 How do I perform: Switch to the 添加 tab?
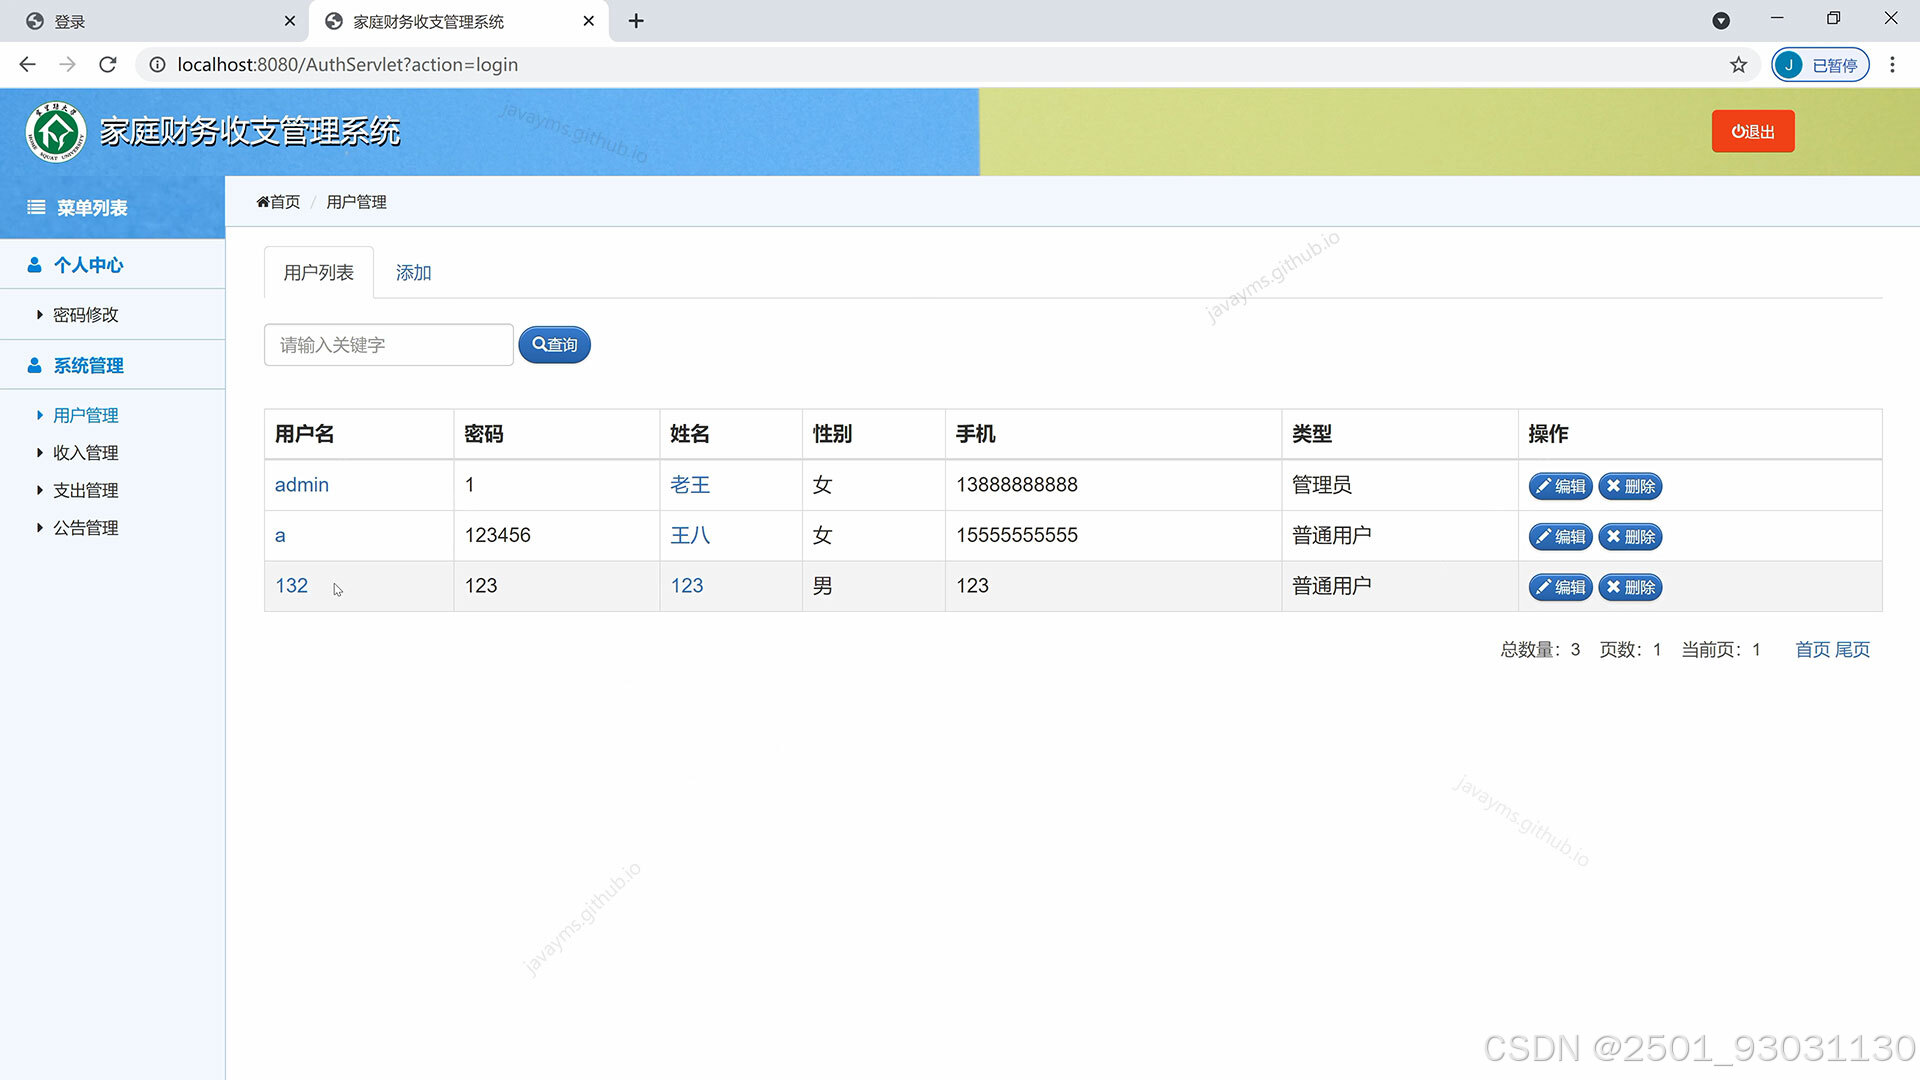pyautogui.click(x=414, y=273)
